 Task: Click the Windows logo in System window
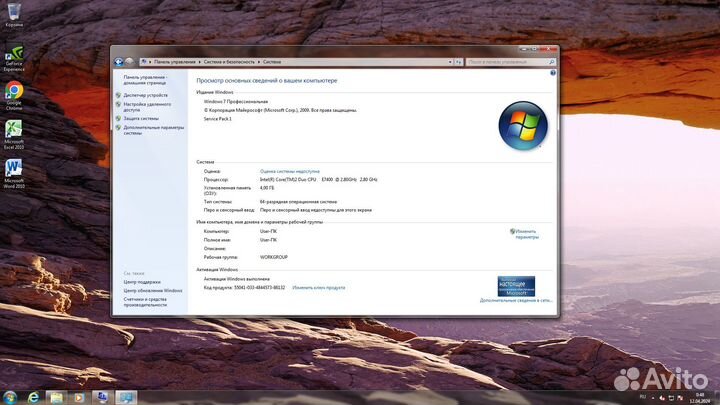[523, 126]
